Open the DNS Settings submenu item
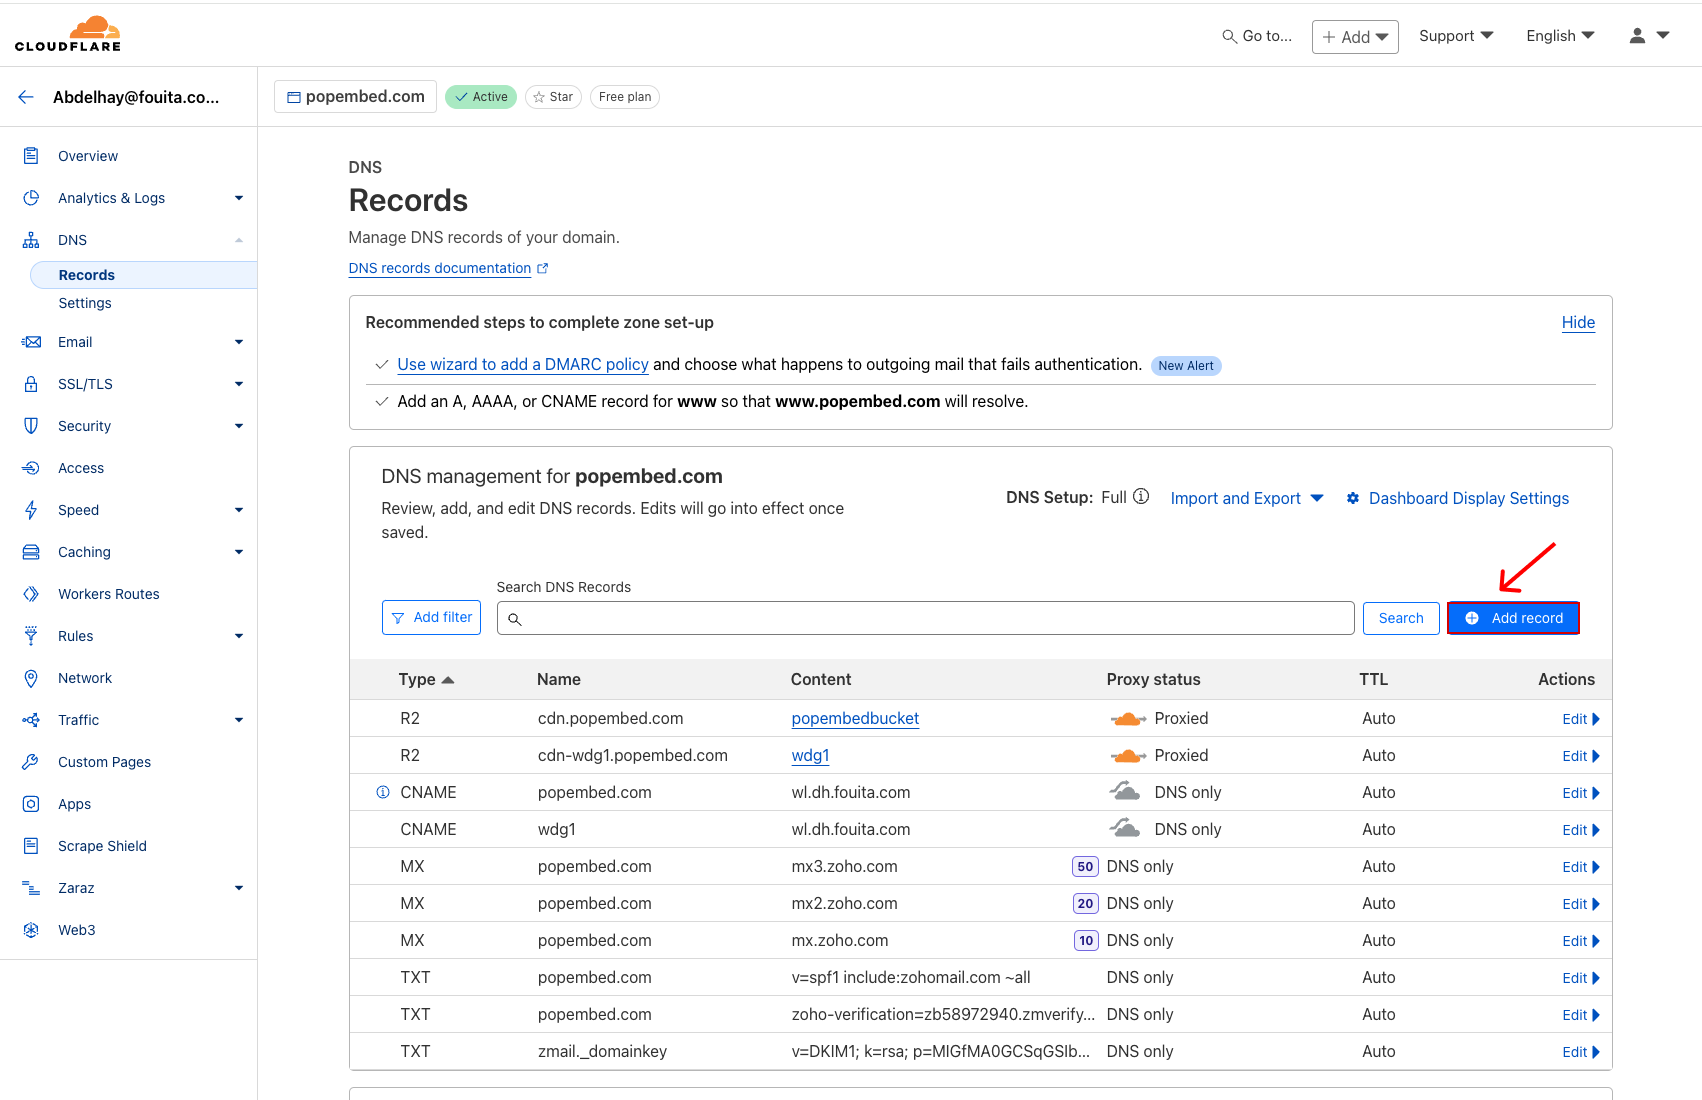 85,303
